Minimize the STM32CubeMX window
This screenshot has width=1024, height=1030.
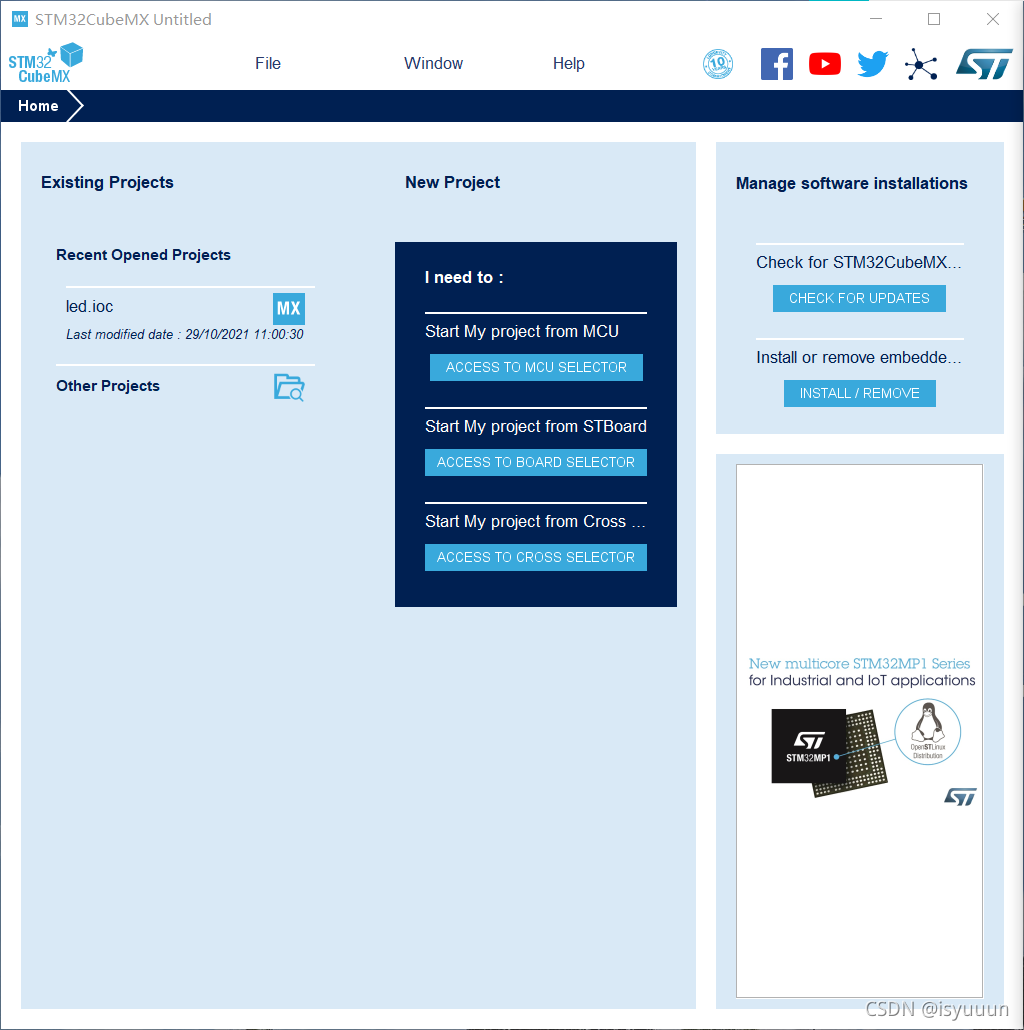tap(876, 19)
